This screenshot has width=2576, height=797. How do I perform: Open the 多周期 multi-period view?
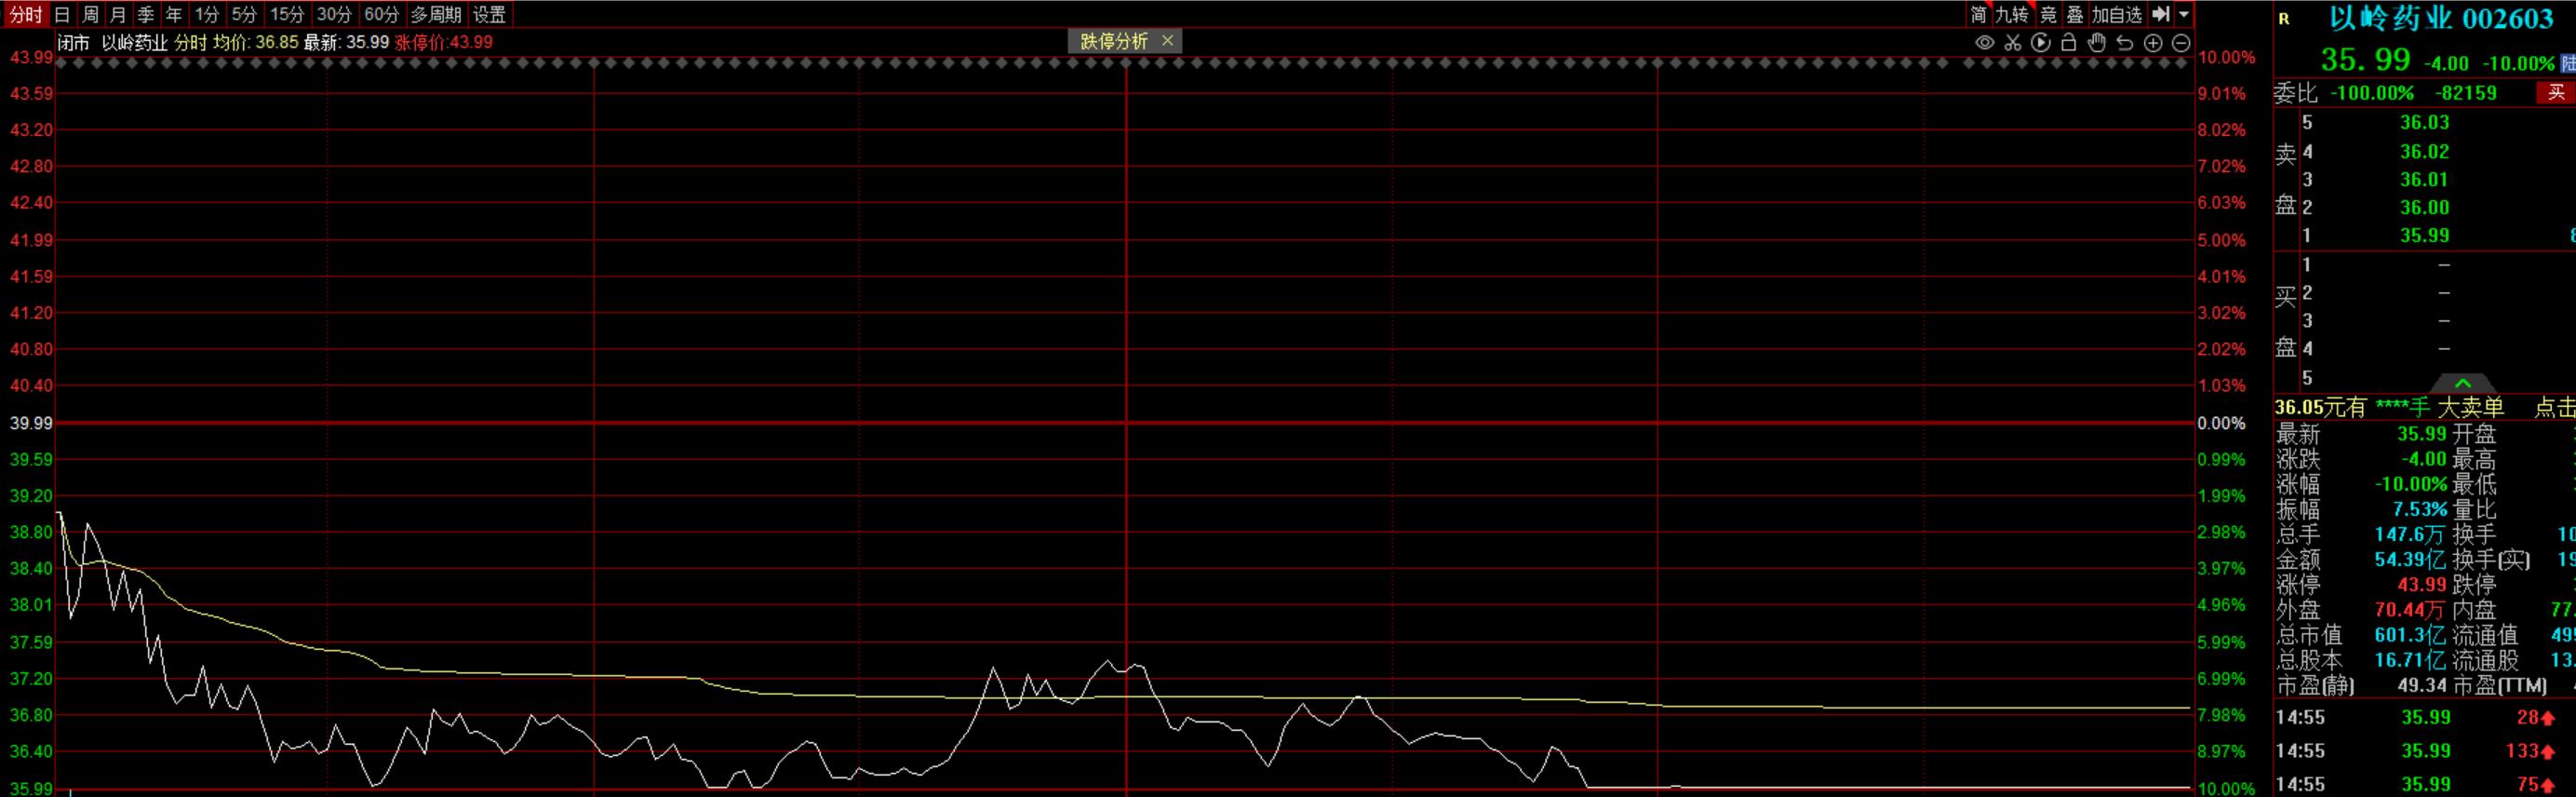[436, 14]
